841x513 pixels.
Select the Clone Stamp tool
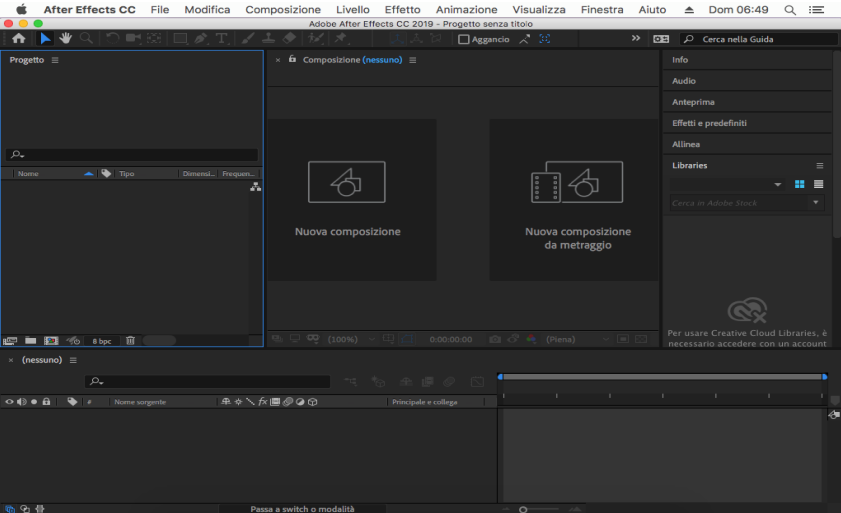tap(268, 39)
